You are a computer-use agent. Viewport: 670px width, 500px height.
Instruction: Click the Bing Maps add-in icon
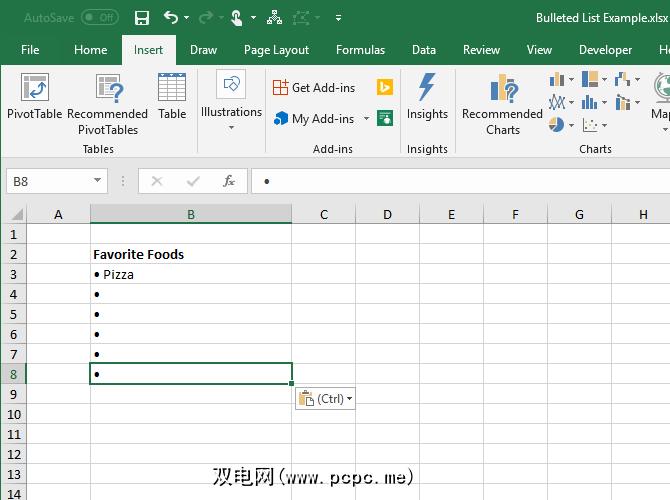point(384,88)
